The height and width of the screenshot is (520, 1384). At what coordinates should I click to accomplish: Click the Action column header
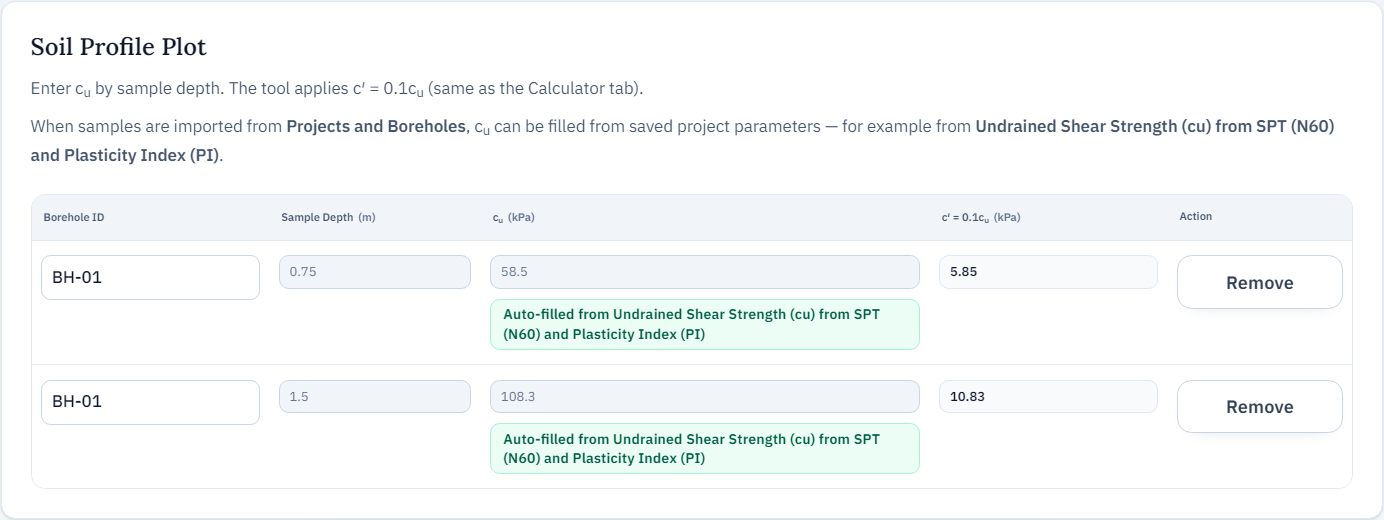pyautogui.click(x=1195, y=217)
